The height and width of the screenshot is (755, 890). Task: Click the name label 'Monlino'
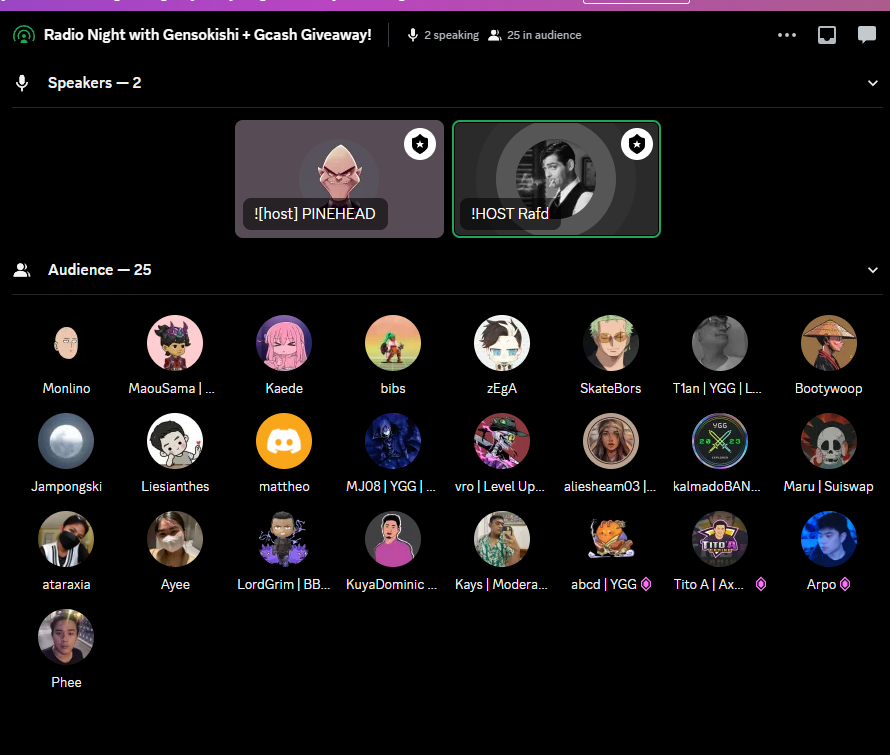tap(66, 388)
